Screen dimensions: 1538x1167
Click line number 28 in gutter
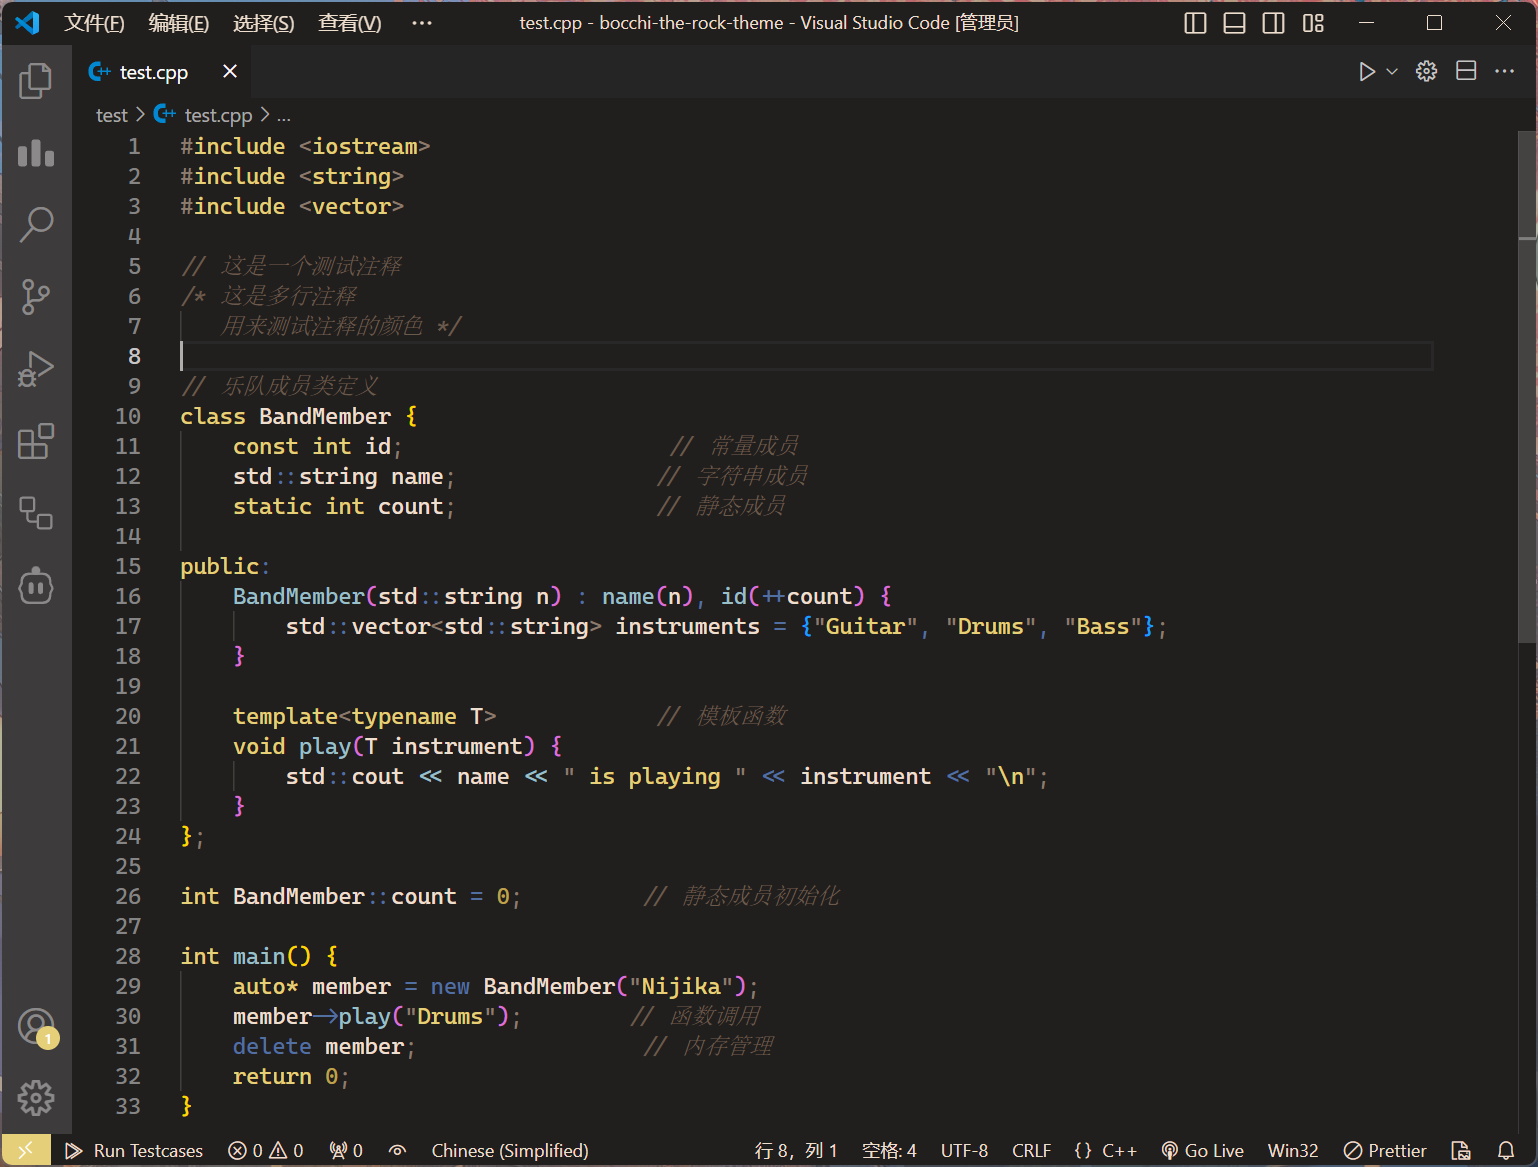[128, 957]
